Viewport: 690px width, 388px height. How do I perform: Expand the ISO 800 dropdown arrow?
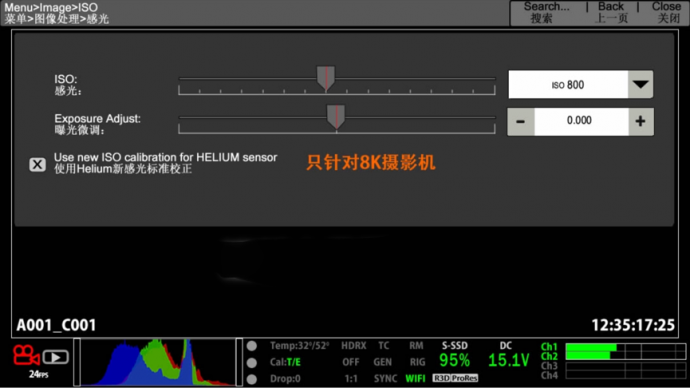(x=640, y=84)
